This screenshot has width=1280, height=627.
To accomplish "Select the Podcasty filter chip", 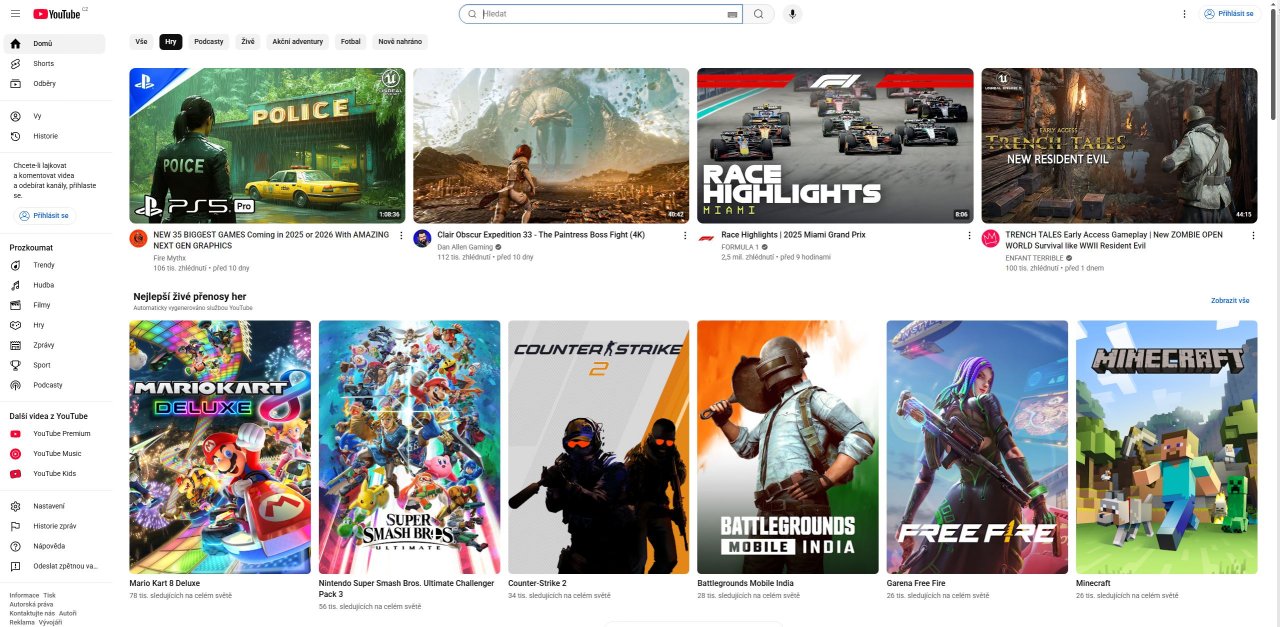I will click(209, 42).
